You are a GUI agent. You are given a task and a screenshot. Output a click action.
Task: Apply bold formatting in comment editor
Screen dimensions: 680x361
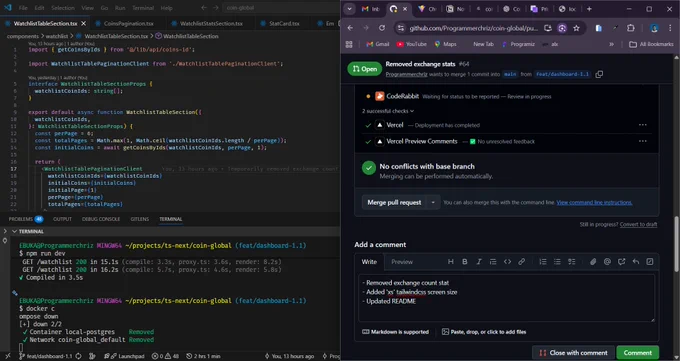(464, 262)
